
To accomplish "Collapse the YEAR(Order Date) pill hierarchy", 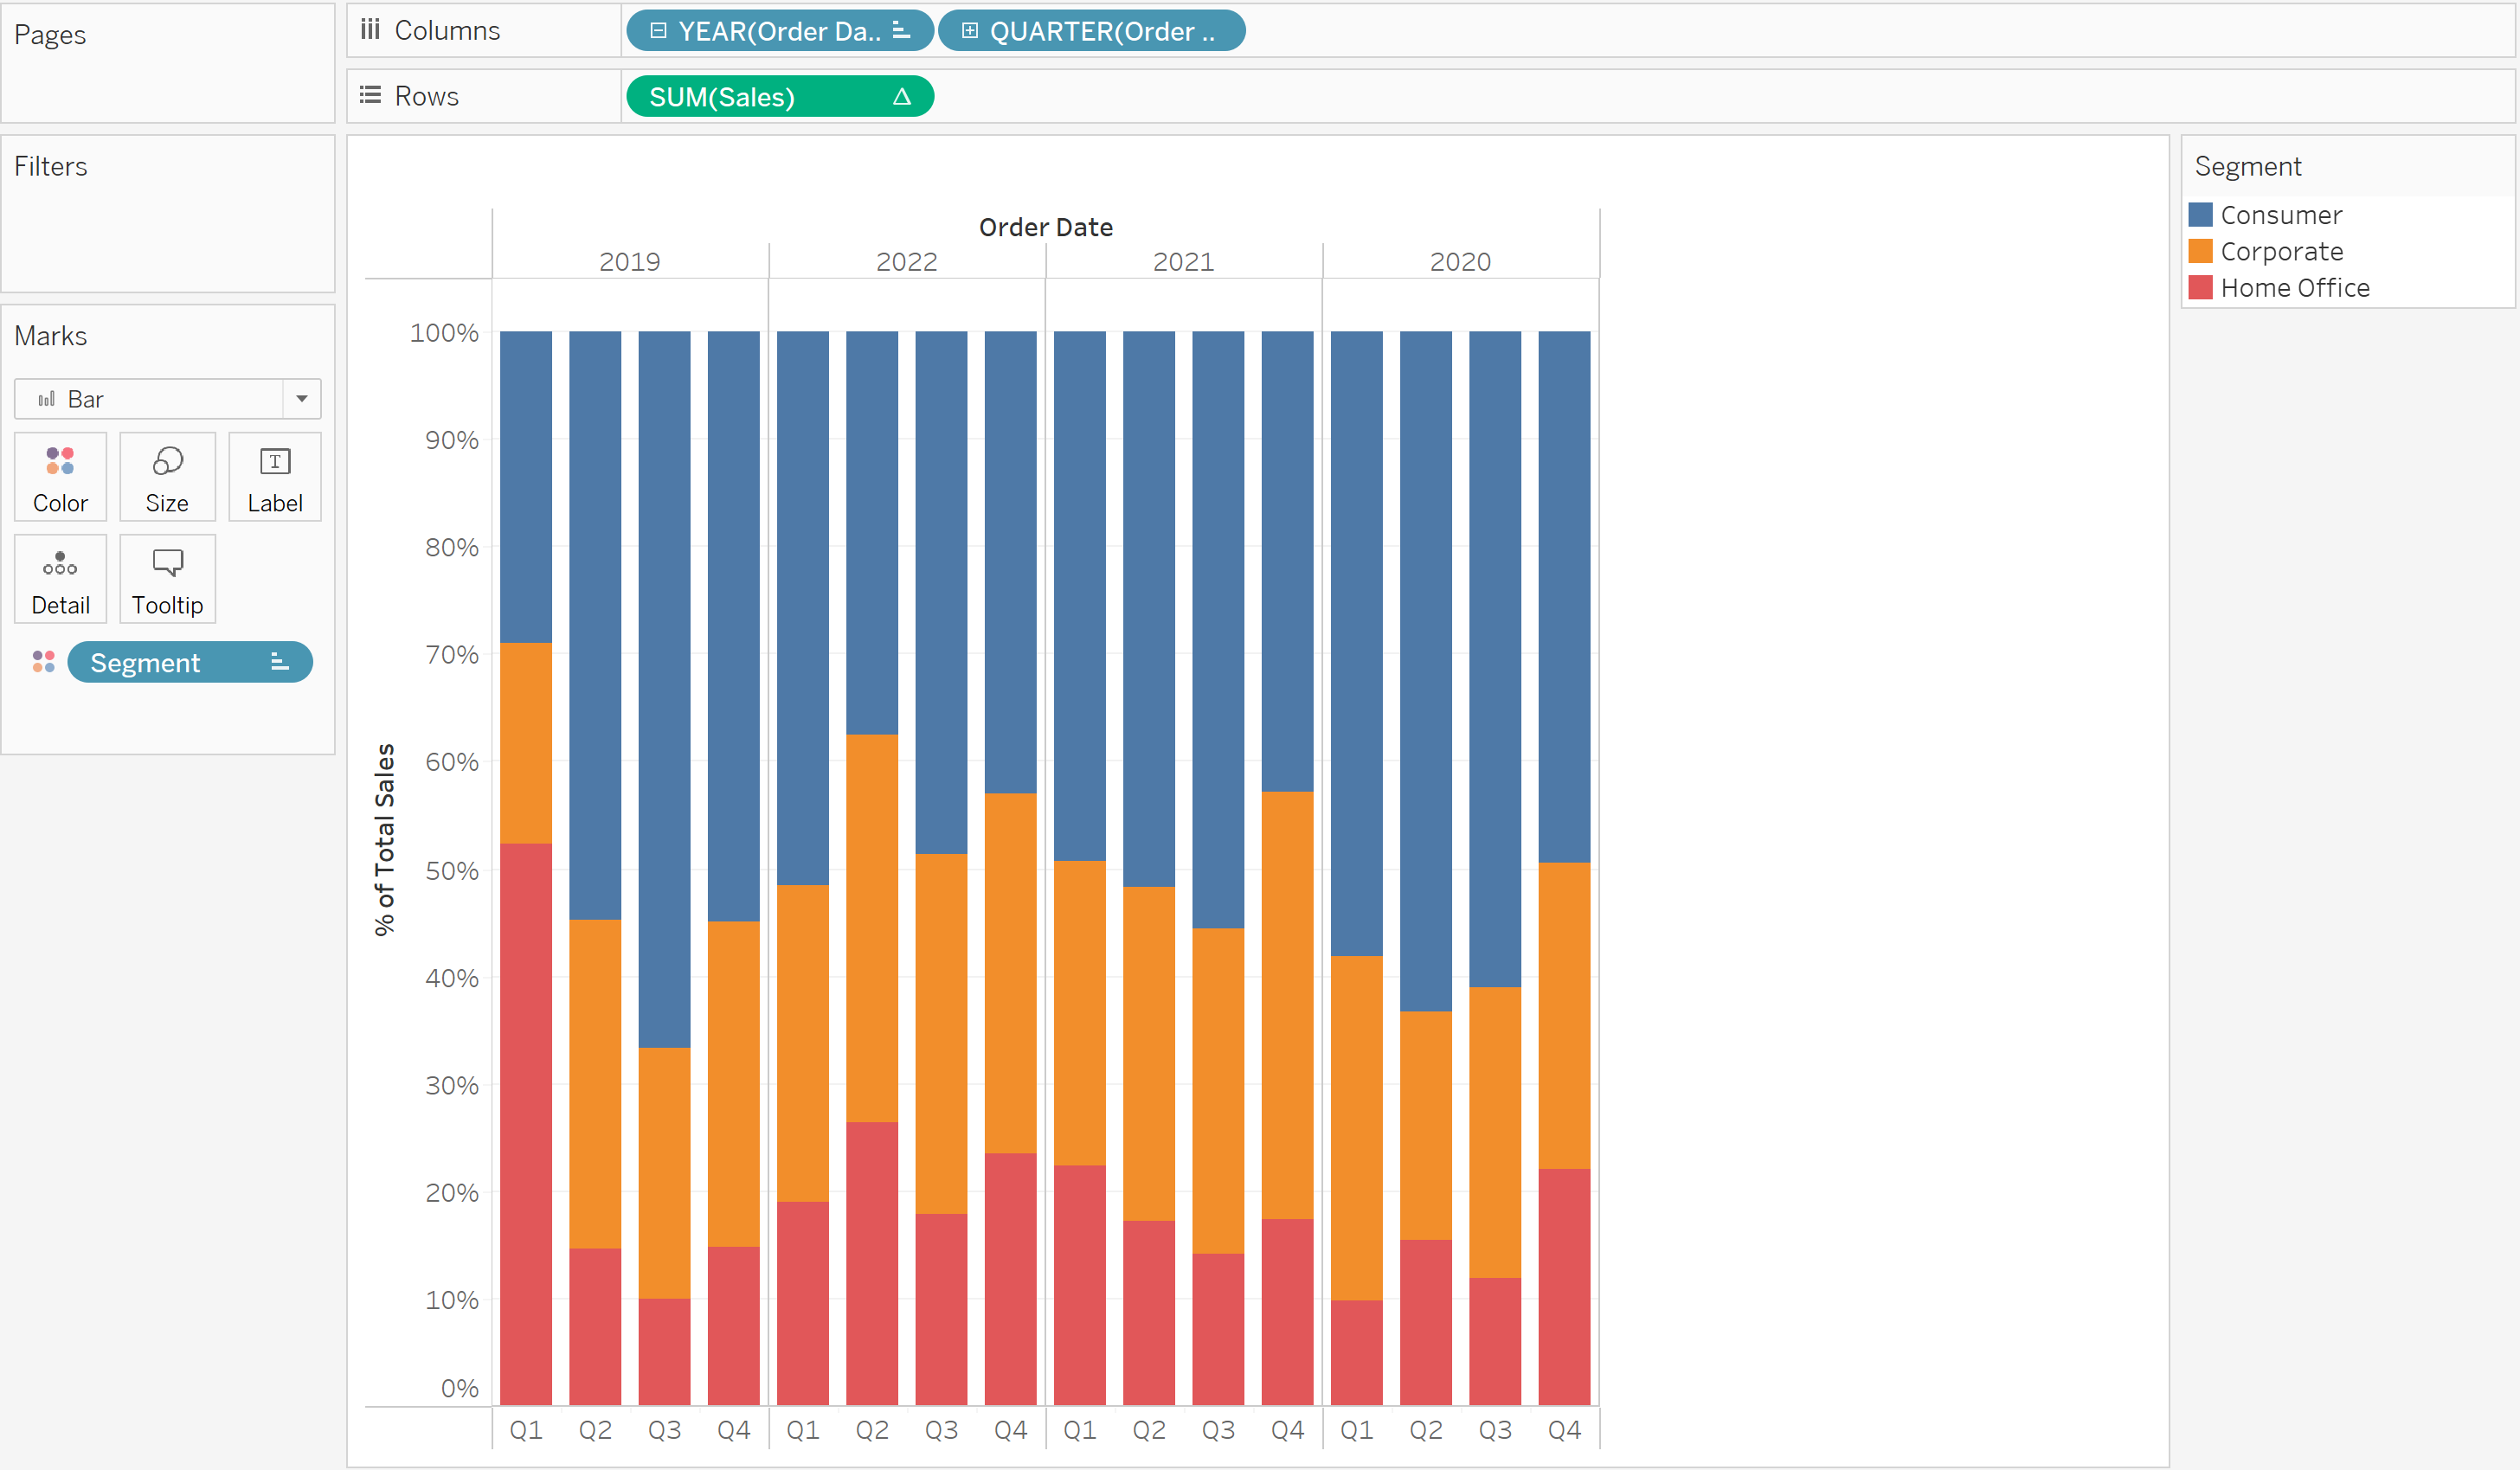I will (x=658, y=31).
